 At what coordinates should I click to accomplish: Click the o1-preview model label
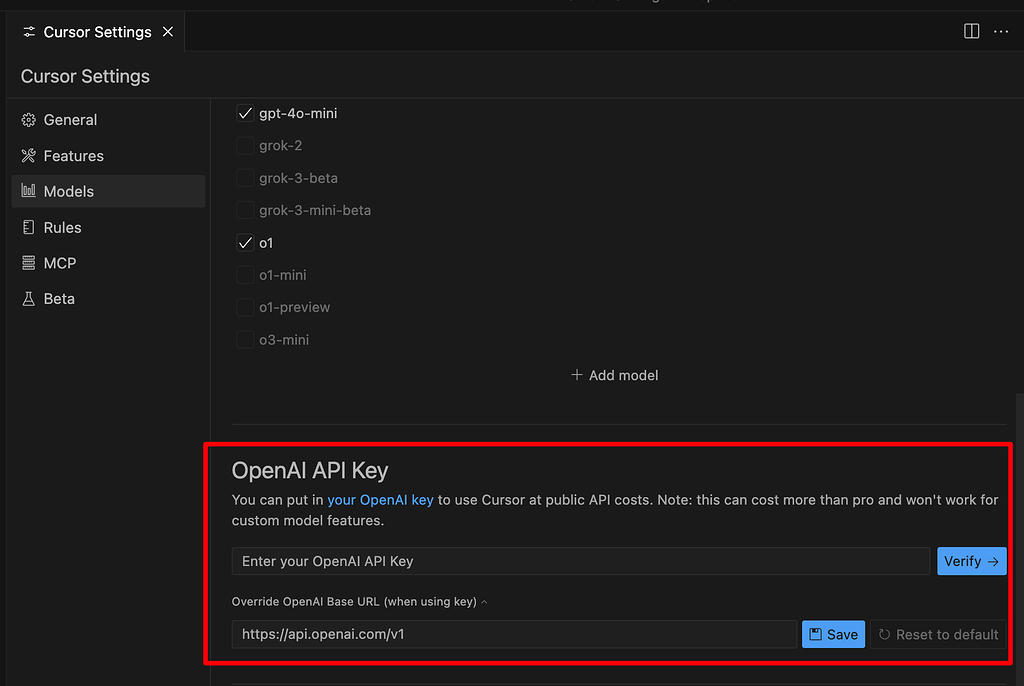[x=295, y=307]
